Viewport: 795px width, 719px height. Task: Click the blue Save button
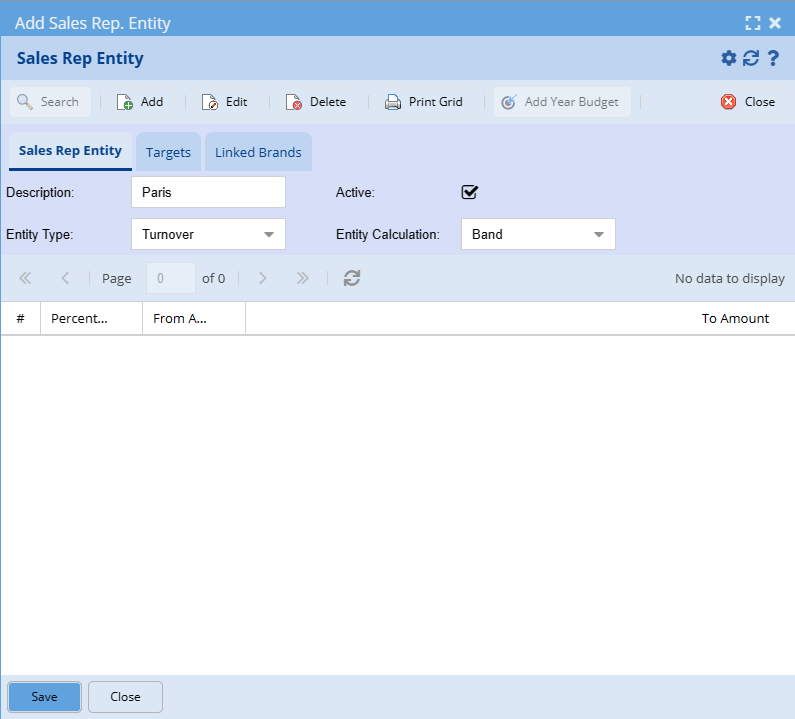coord(44,697)
